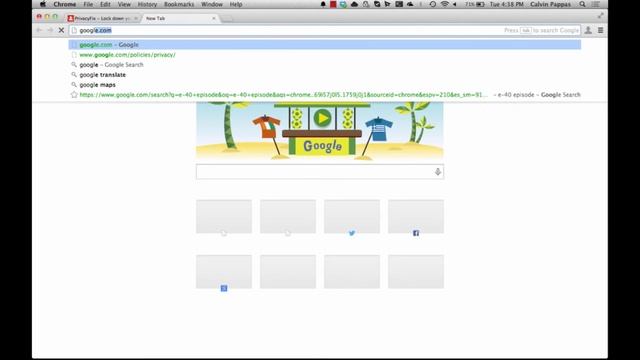Open the volume speaker menu bar icon
The image size is (640, 360).
(454, 4)
